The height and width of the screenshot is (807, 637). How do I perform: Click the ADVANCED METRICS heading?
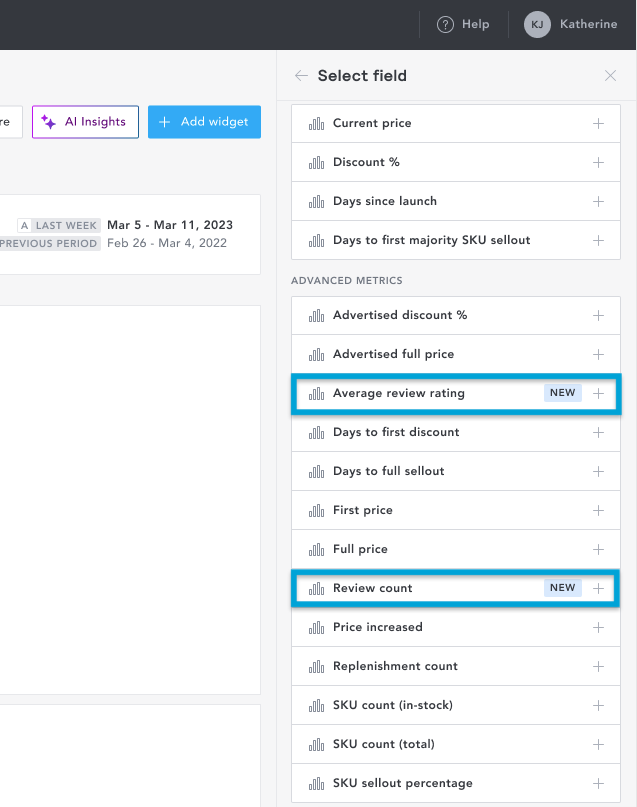point(347,280)
